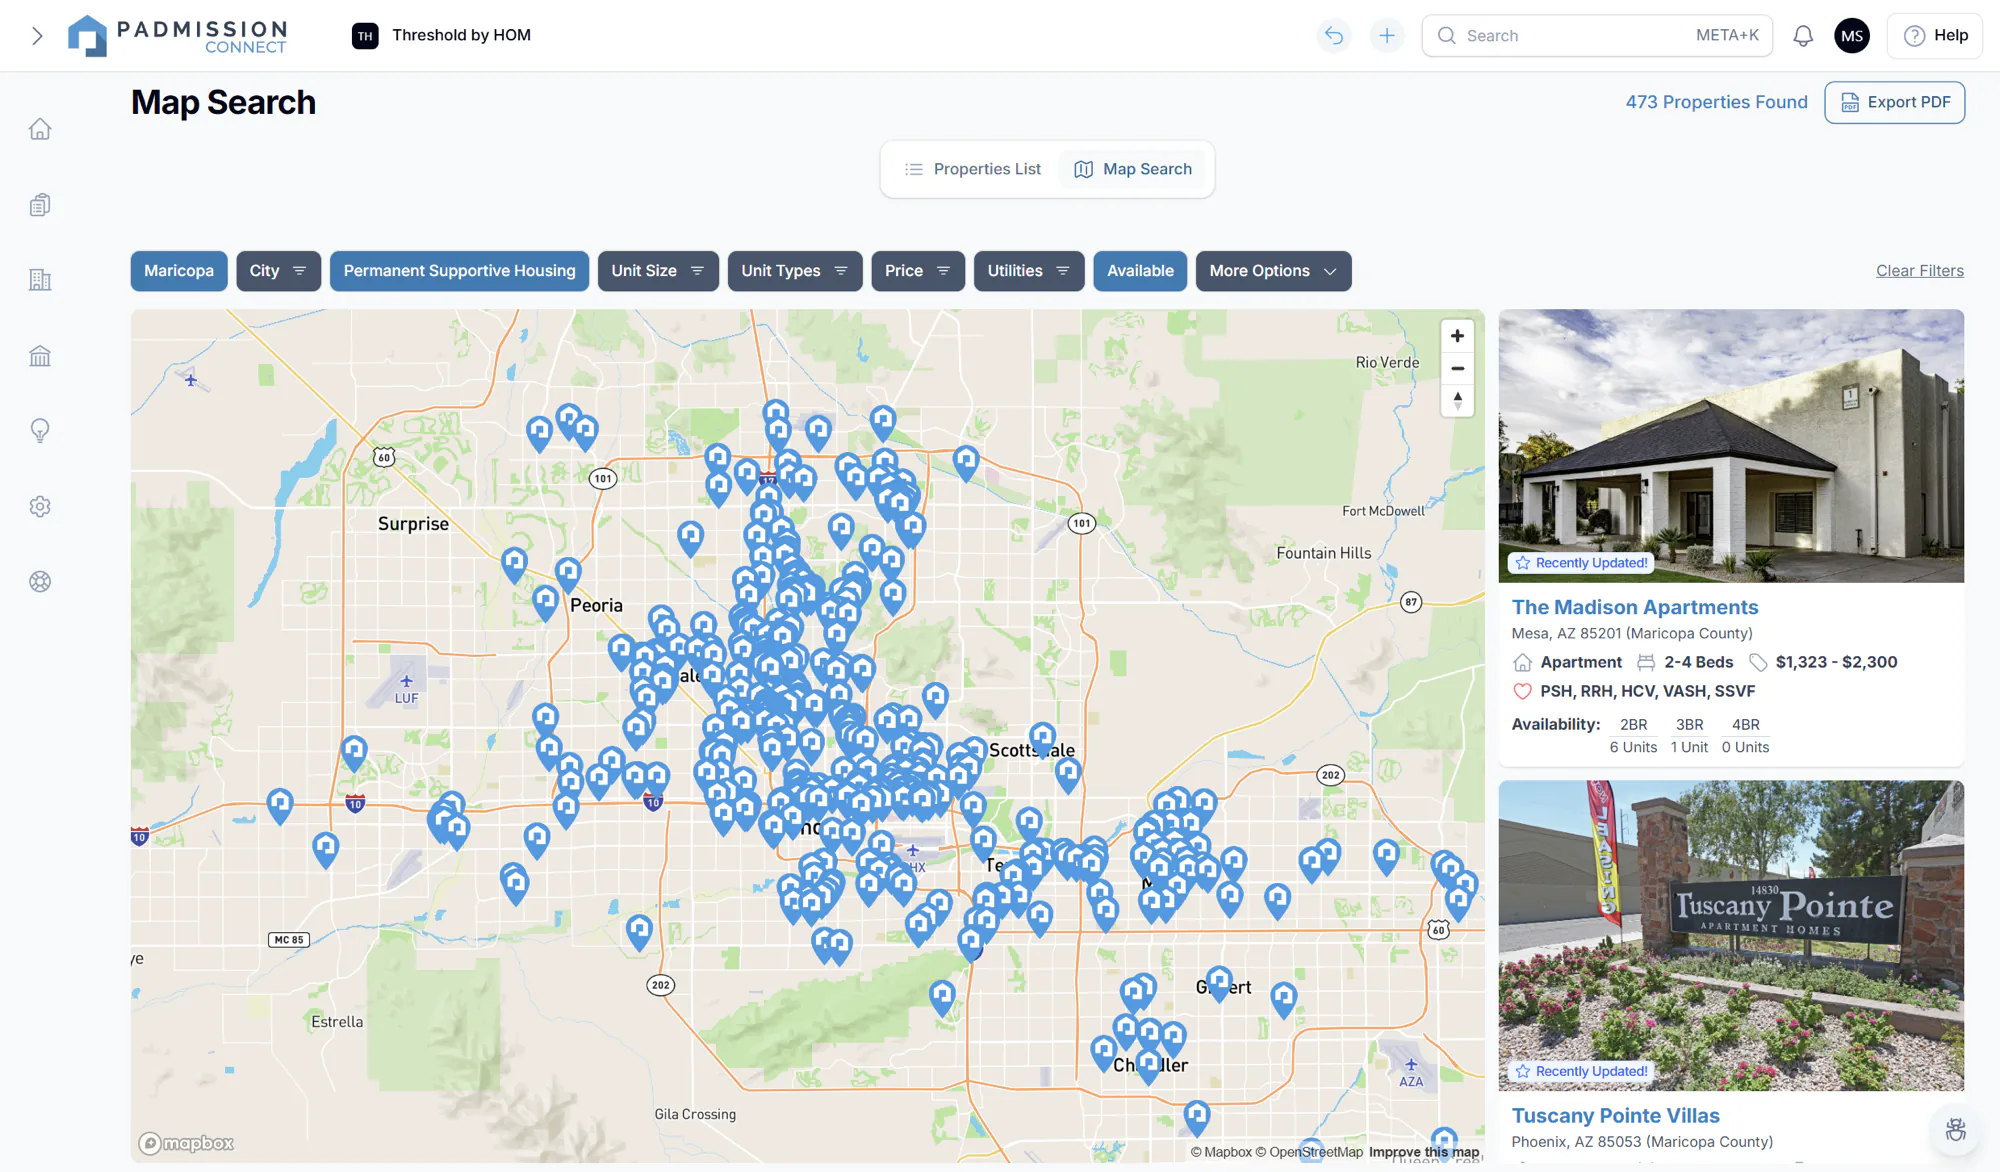Open the Unit Size filter dropdown
The height and width of the screenshot is (1172, 2000).
tap(658, 271)
